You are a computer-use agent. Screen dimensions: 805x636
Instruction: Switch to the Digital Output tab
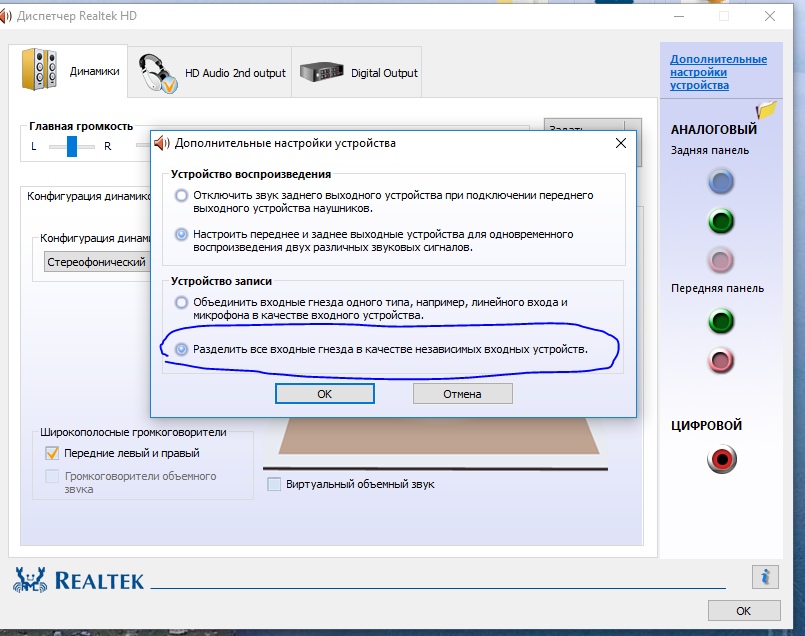(357, 72)
